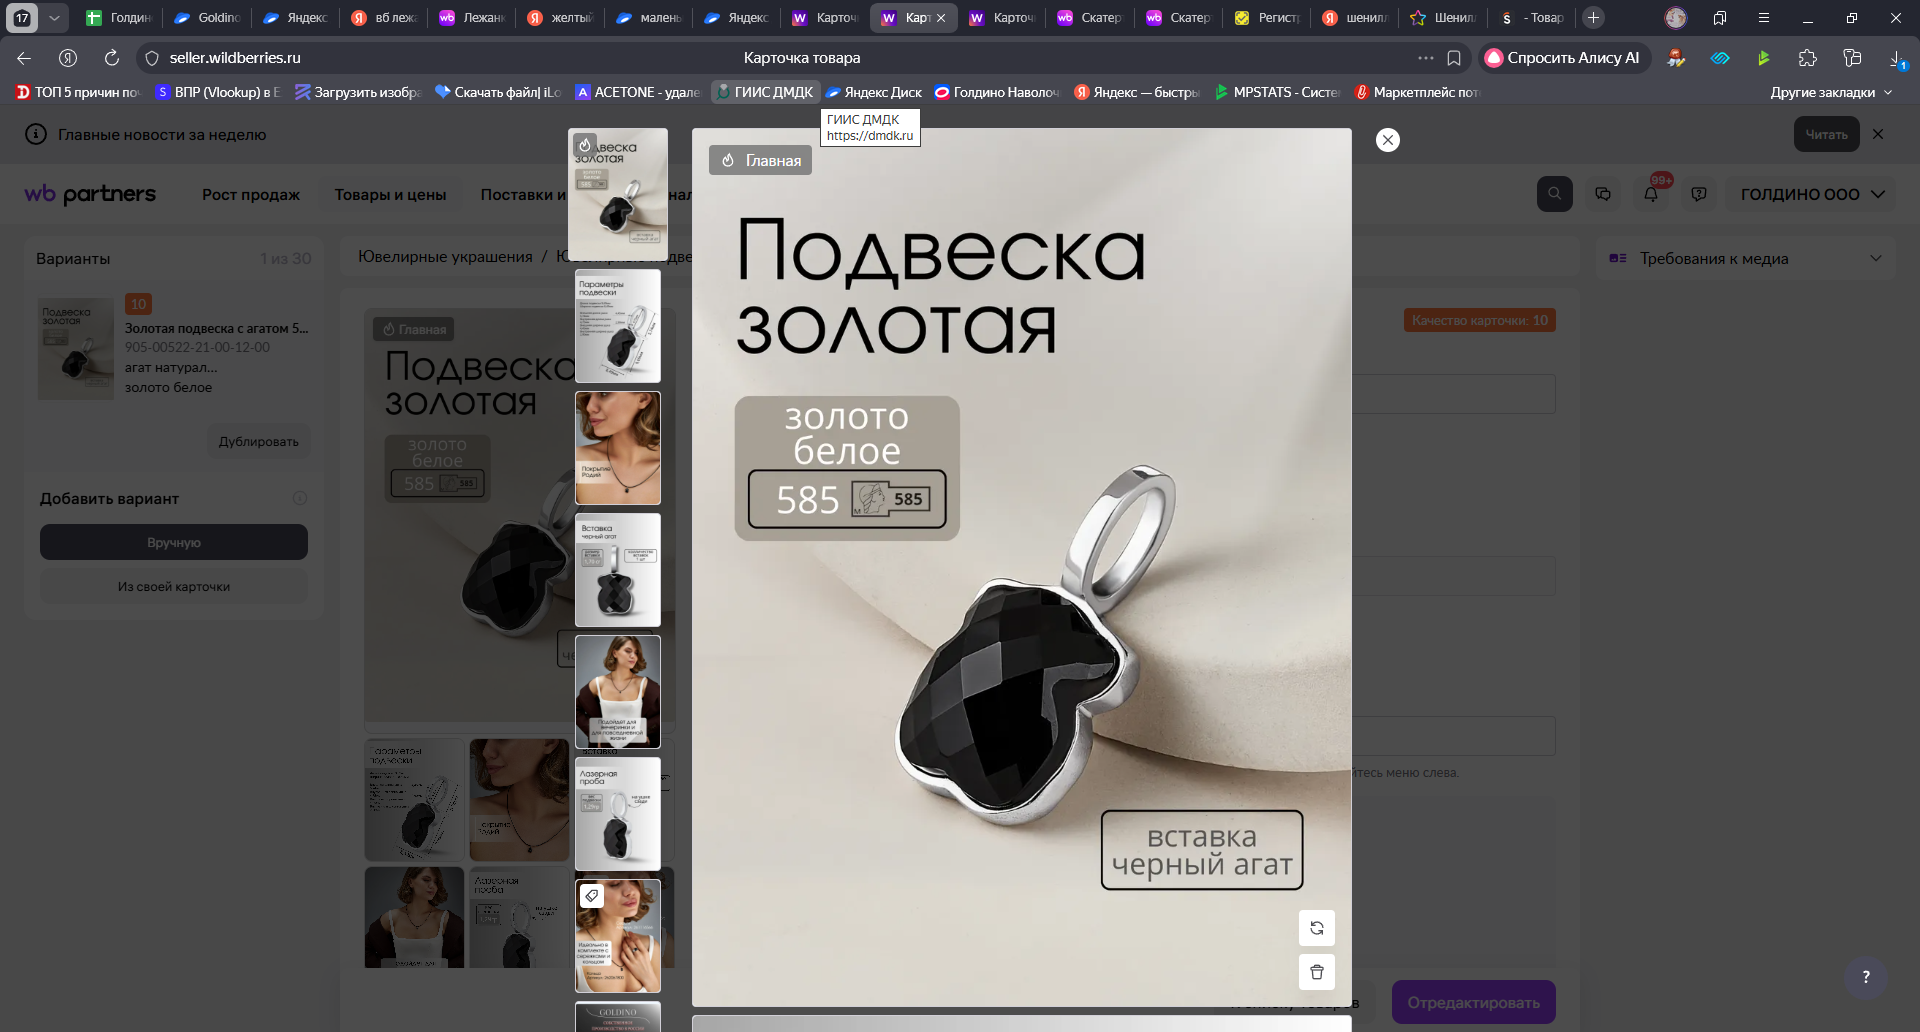Viewport: 1920px width, 1032px height.
Task: Open the Другие закладки bookmarks folder
Action: coord(1830,92)
